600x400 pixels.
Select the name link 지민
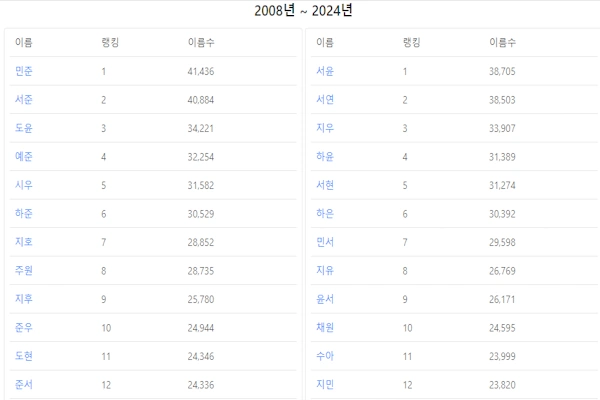tap(325, 384)
